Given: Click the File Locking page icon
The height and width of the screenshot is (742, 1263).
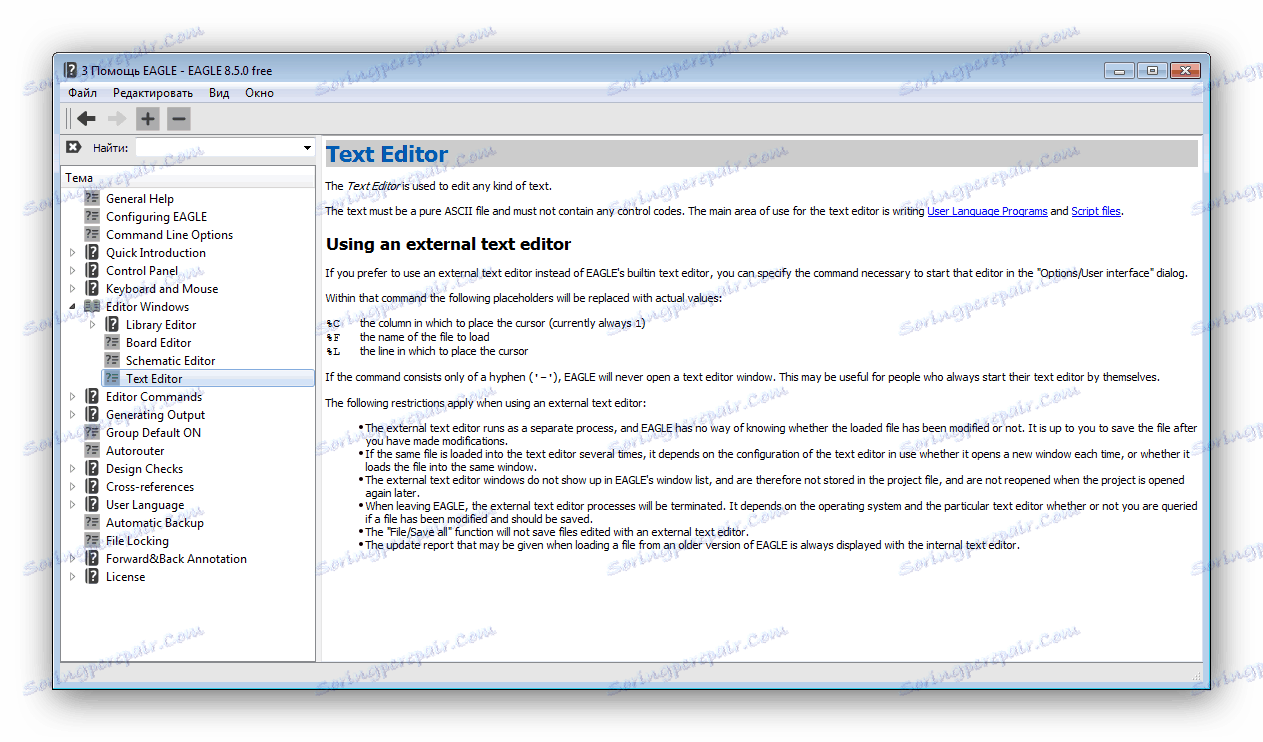Looking at the screenshot, I should tap(92, 540).
